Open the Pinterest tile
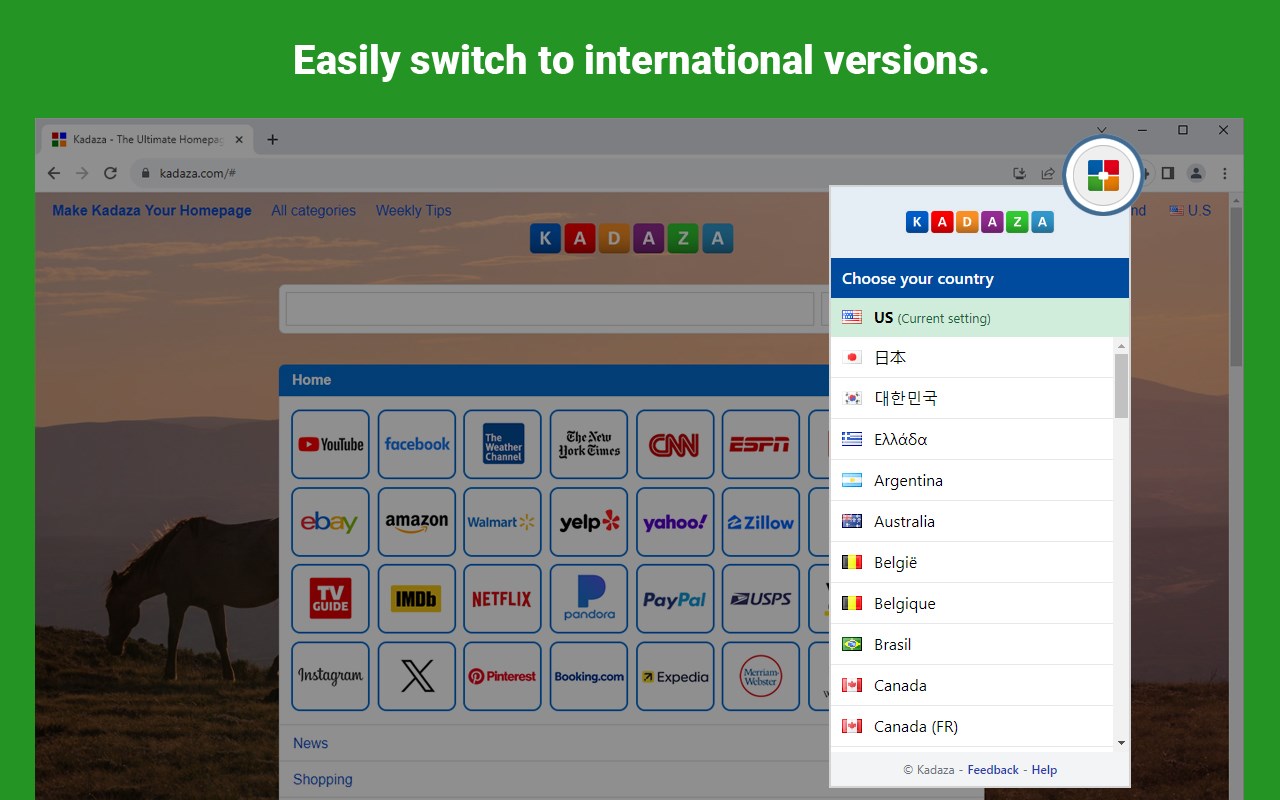 click(502, 676)
